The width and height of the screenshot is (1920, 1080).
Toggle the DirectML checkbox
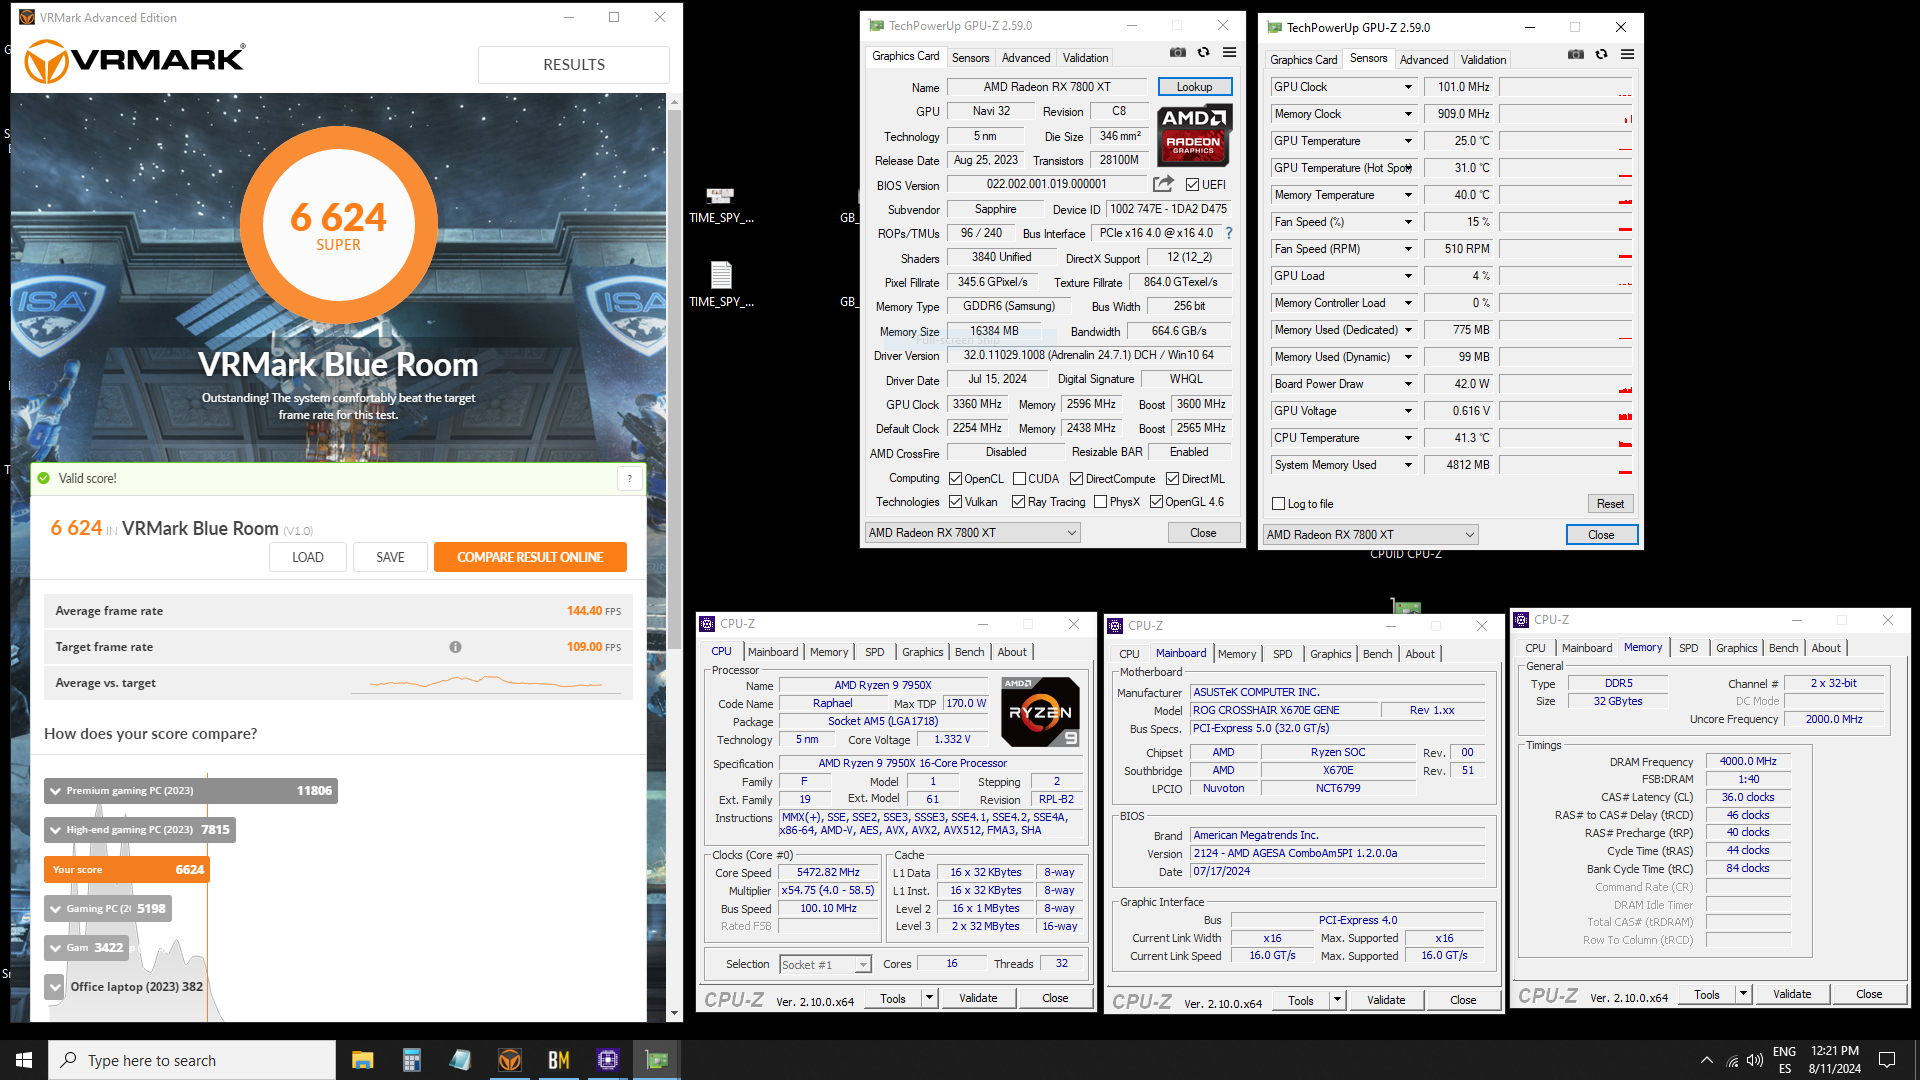click(1172, 479)
